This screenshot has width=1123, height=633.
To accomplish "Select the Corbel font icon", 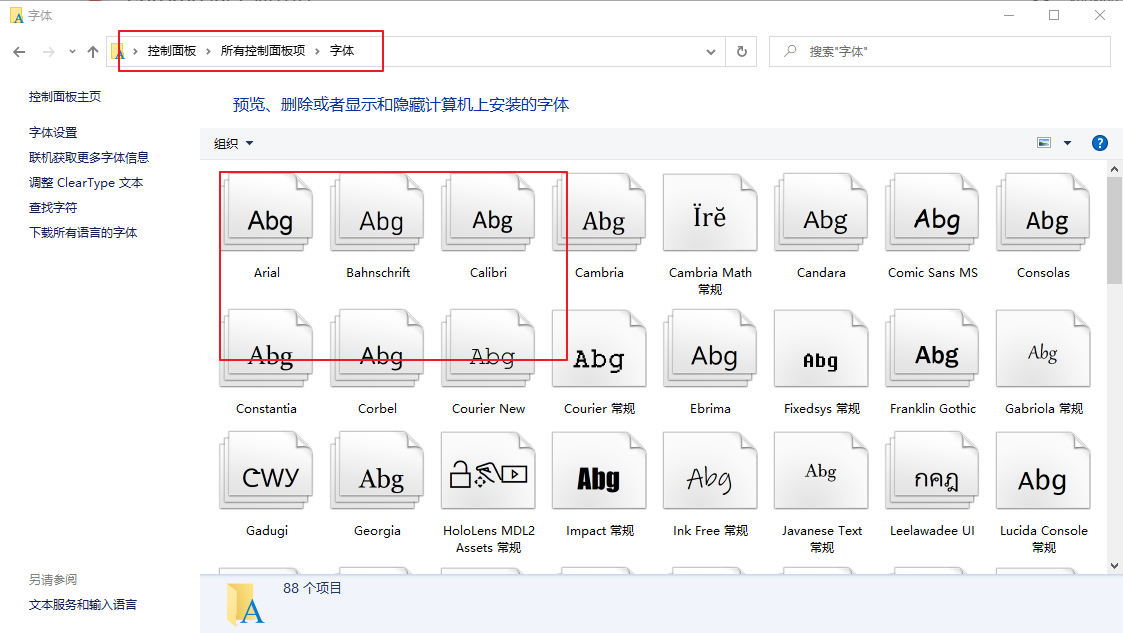I will (377, 349).
